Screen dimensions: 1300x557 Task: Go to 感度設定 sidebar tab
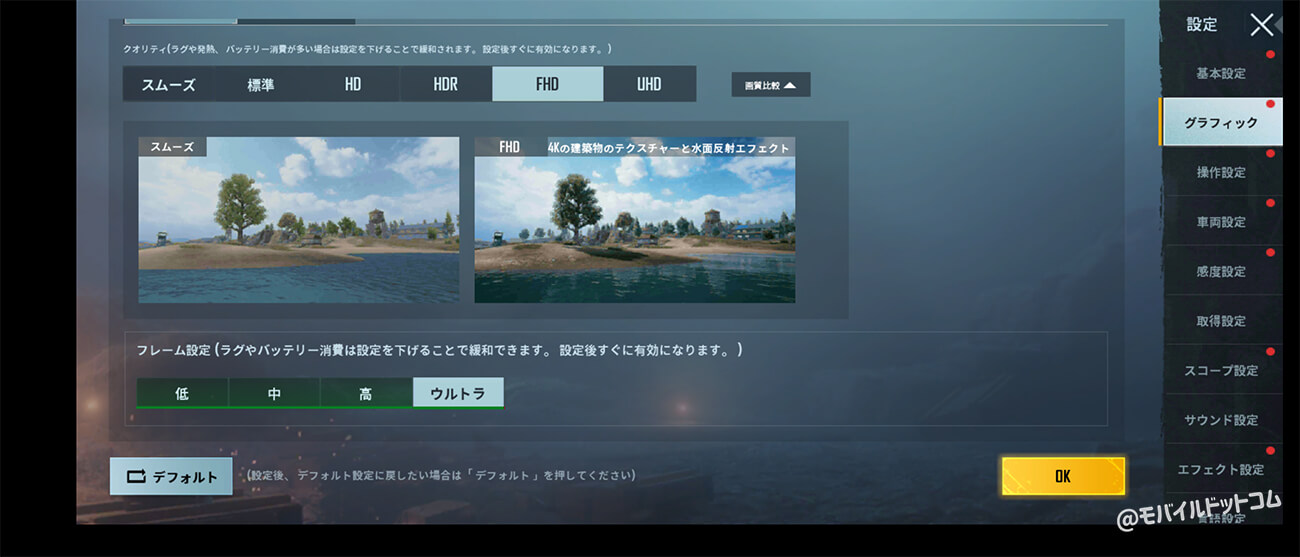point(1221,271)
